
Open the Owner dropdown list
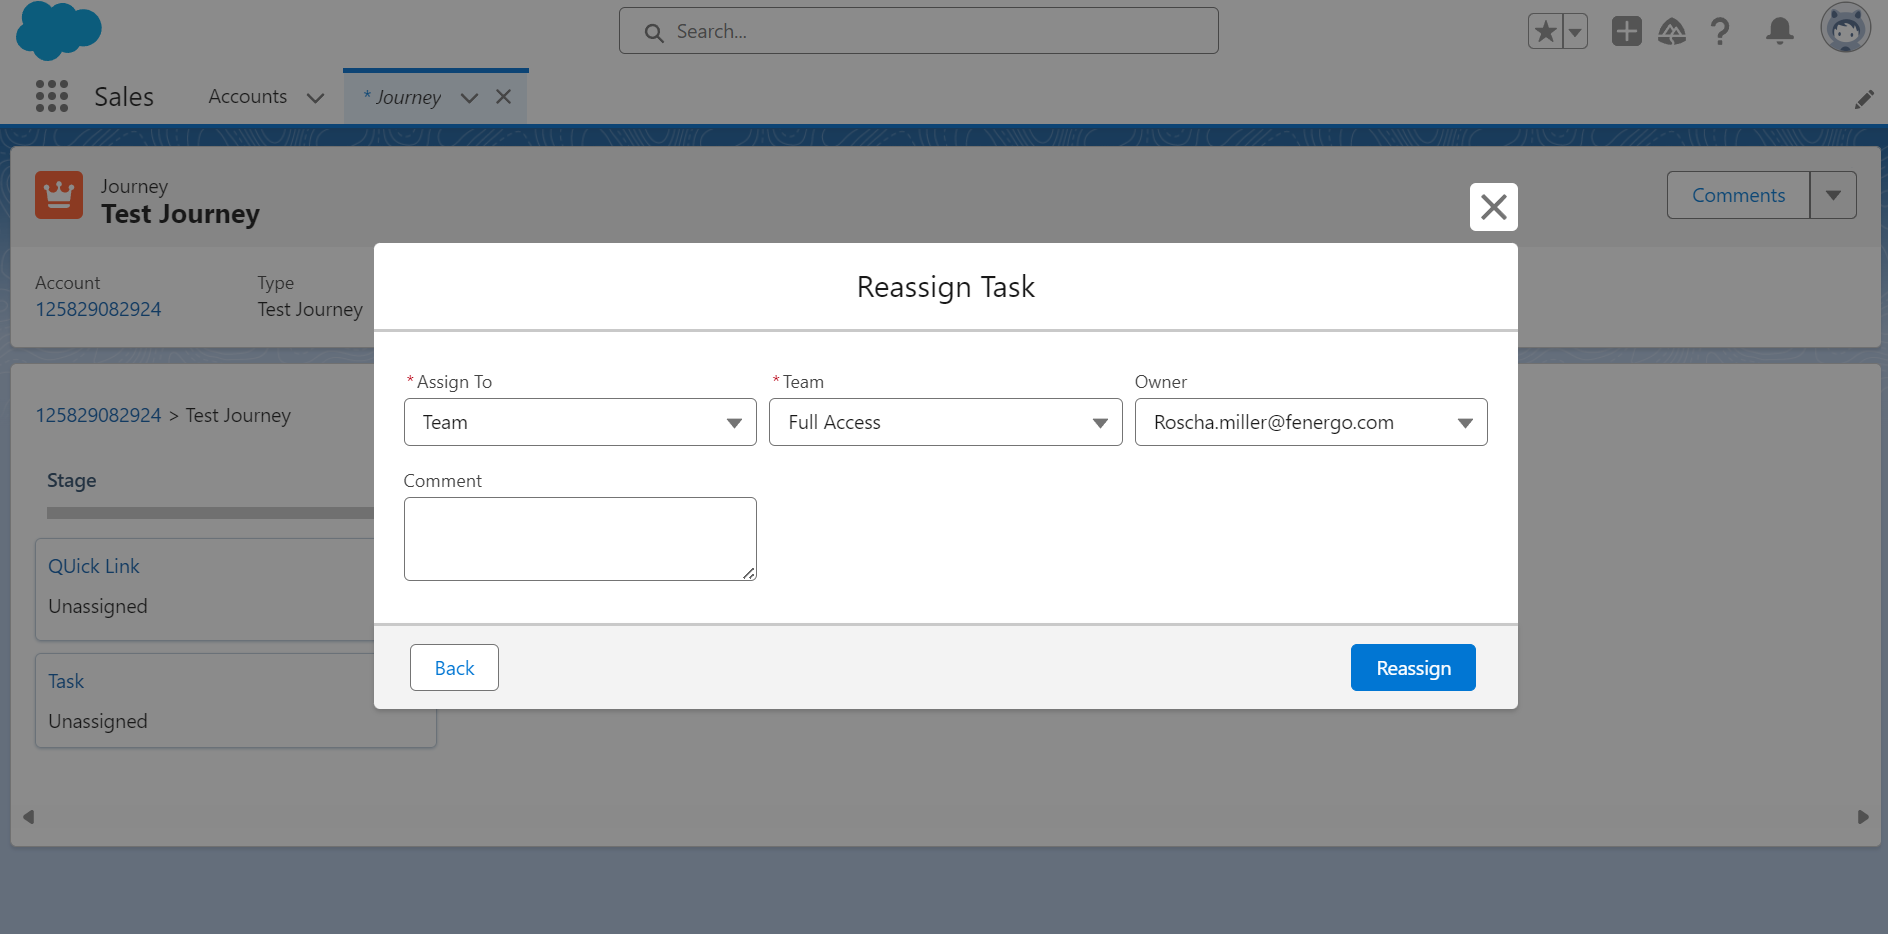1310,422
